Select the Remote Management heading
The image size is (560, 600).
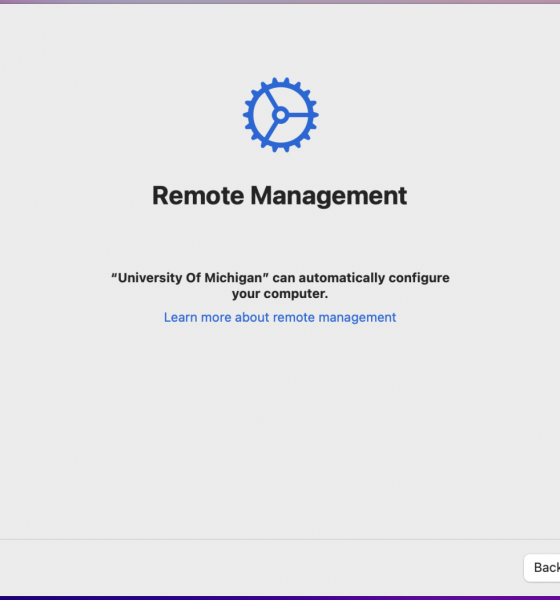[x=279, y=196]
